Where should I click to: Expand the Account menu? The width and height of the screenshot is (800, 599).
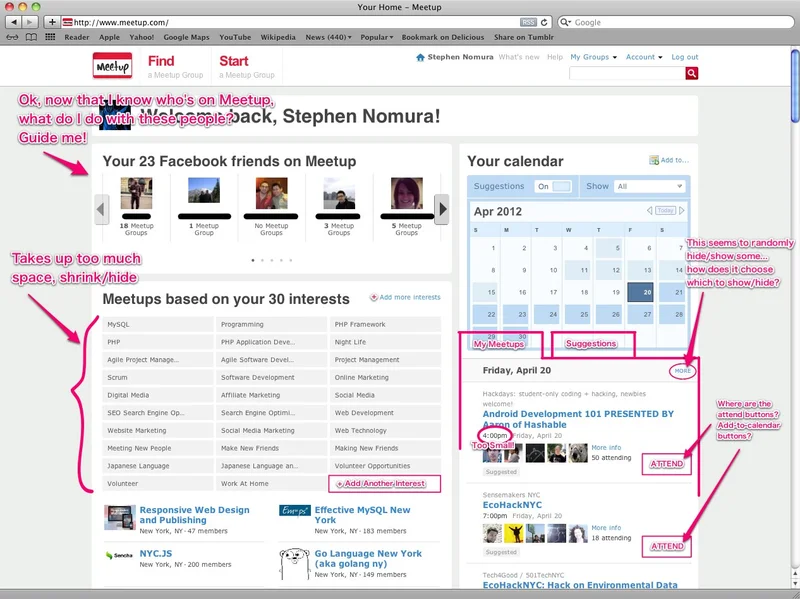tap(643, 57)
